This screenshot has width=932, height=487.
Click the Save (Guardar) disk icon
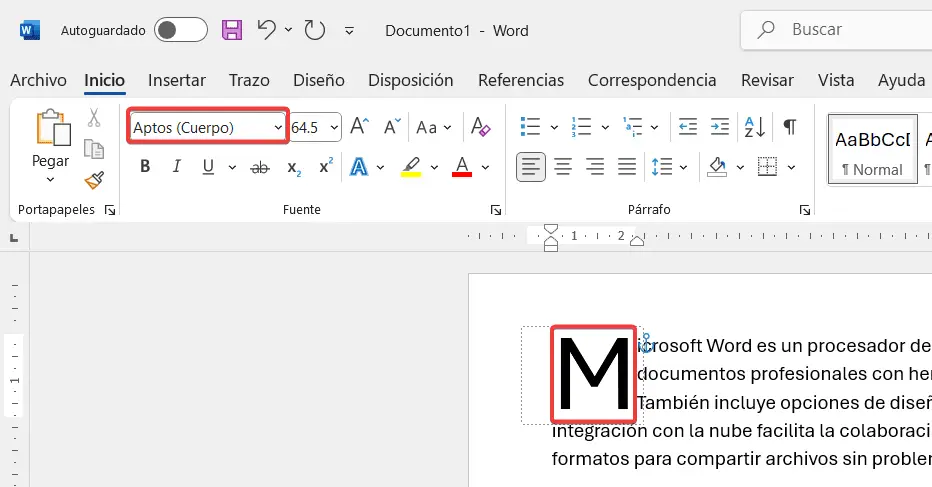coord(232,30)
